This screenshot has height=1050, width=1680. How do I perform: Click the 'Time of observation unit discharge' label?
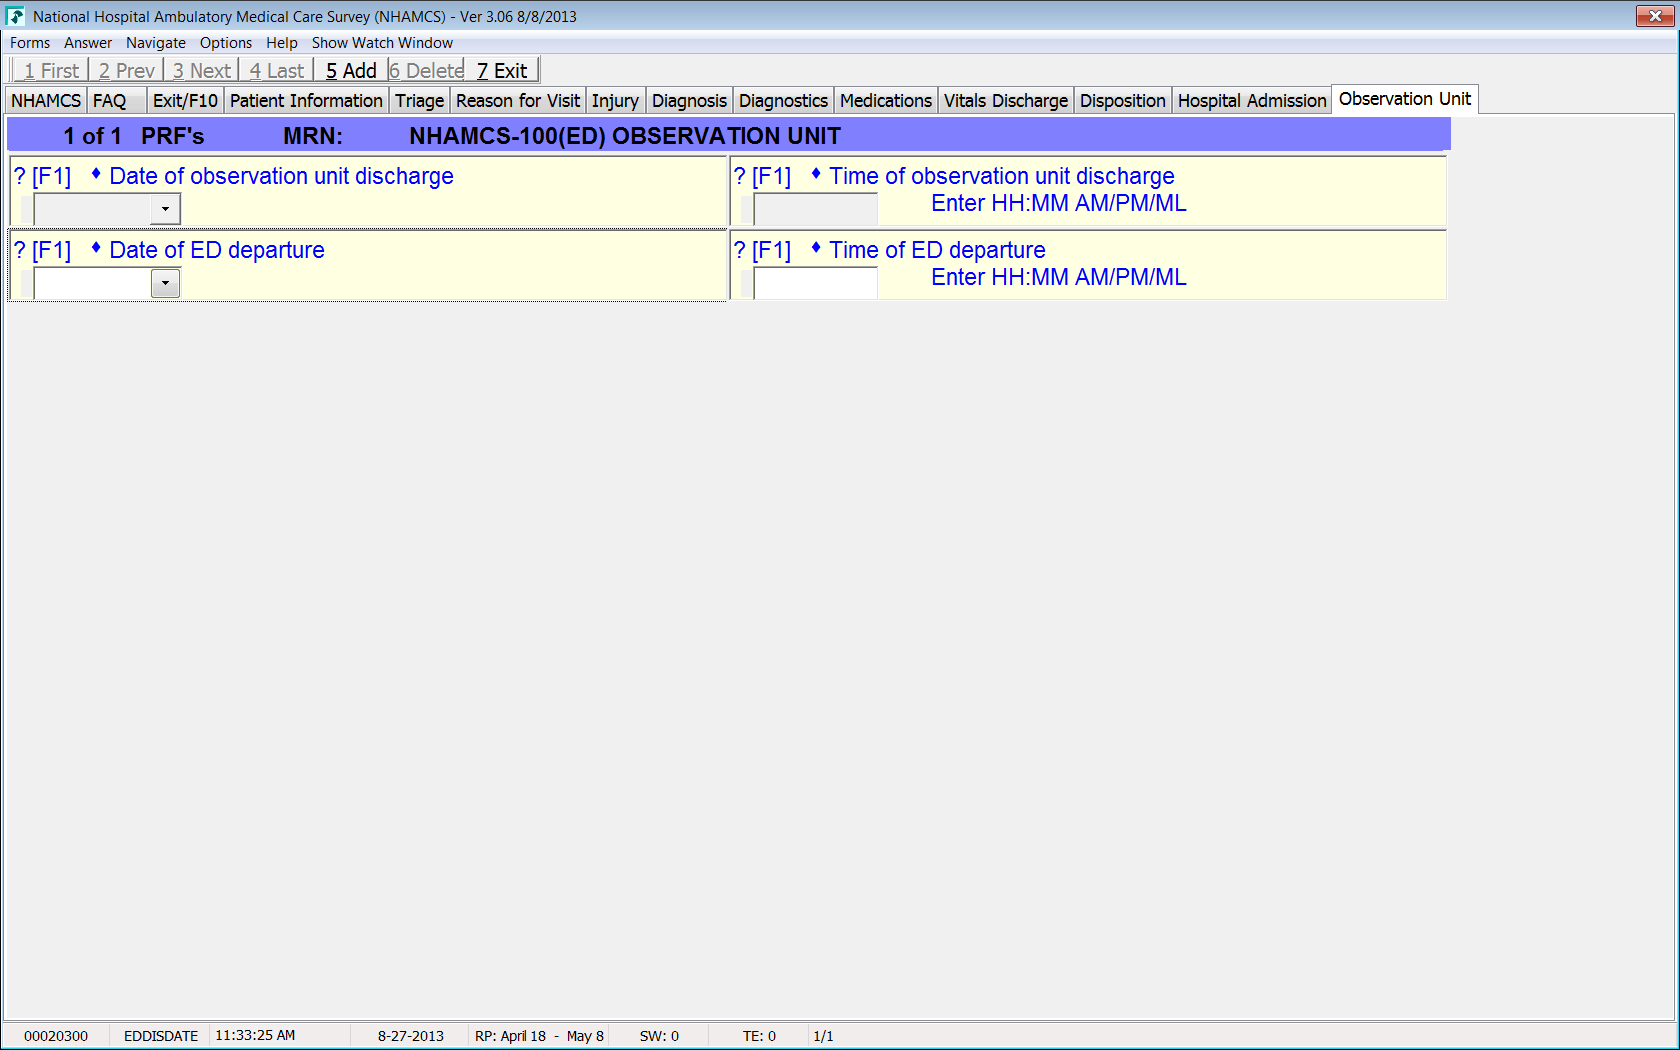coord(1002,177)
